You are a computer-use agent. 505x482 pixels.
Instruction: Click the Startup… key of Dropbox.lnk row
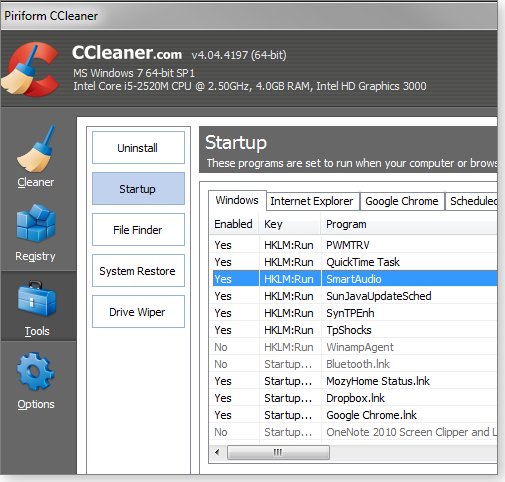[x=288, y=398]
